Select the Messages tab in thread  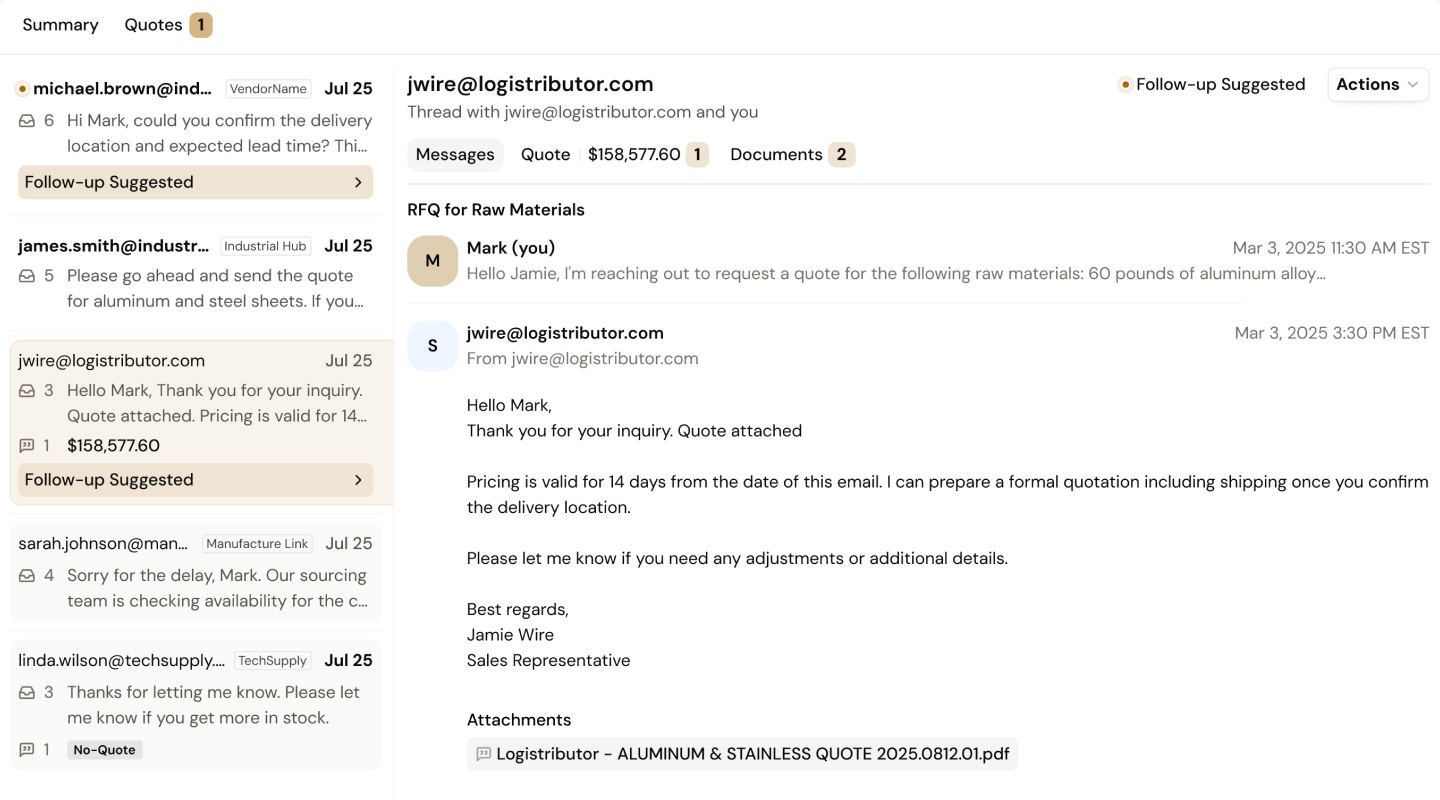[455, 155]
